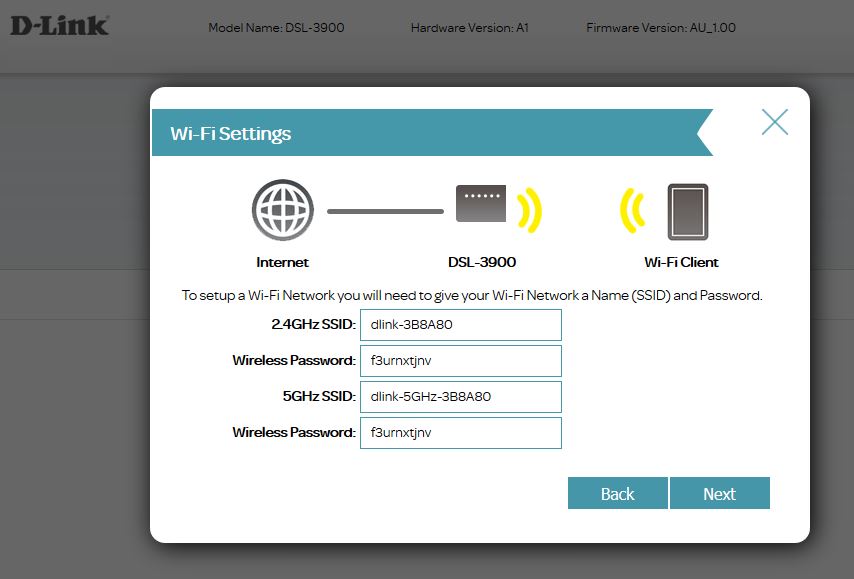
Task: Click the 'Internet' label under the globe
Action: point(282,263)
